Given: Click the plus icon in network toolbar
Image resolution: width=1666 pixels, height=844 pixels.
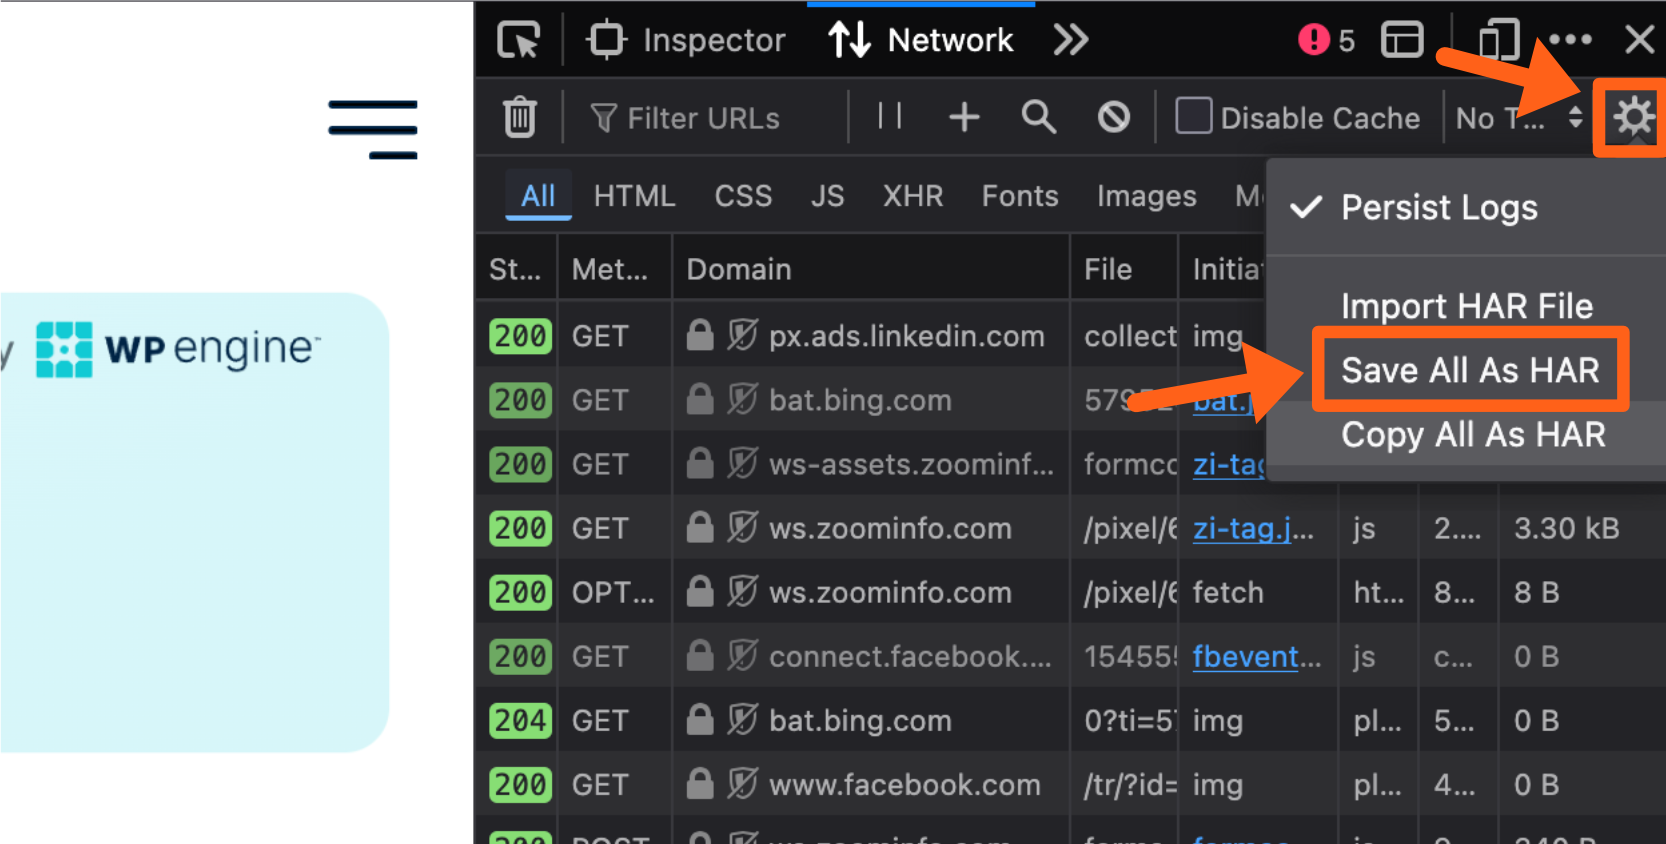Looking at the screenshot, I should pos(963,117).
